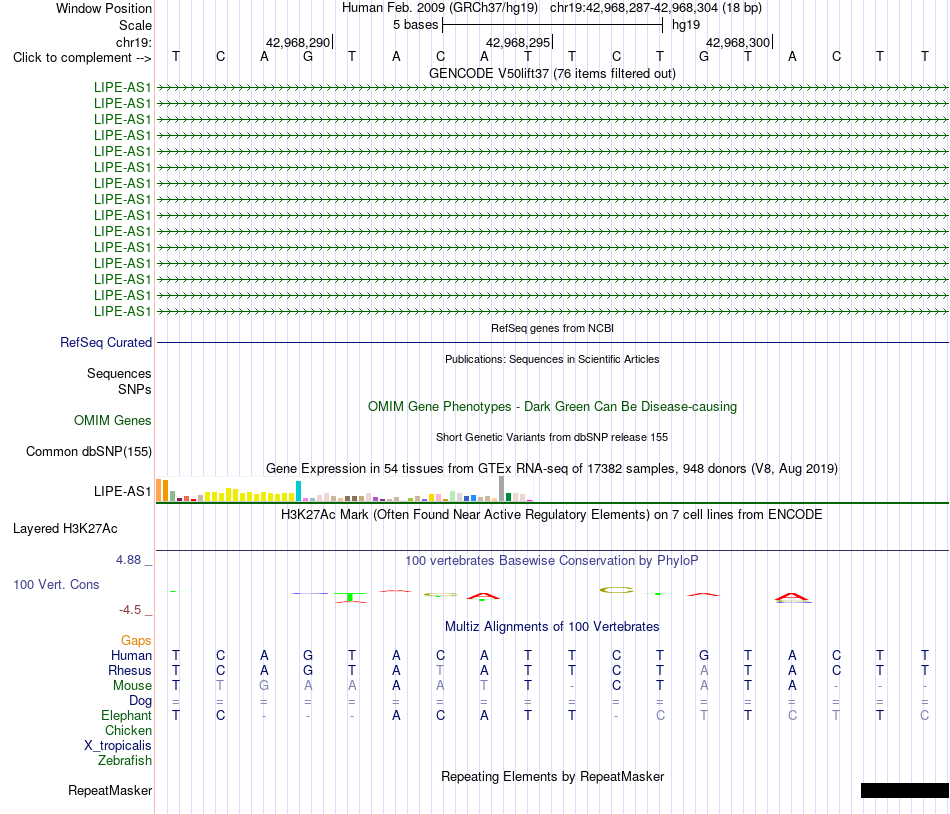This screenshot has width=950, height=814.
Task: Open the RefSeq Curated track label
Action: [106, 342]
